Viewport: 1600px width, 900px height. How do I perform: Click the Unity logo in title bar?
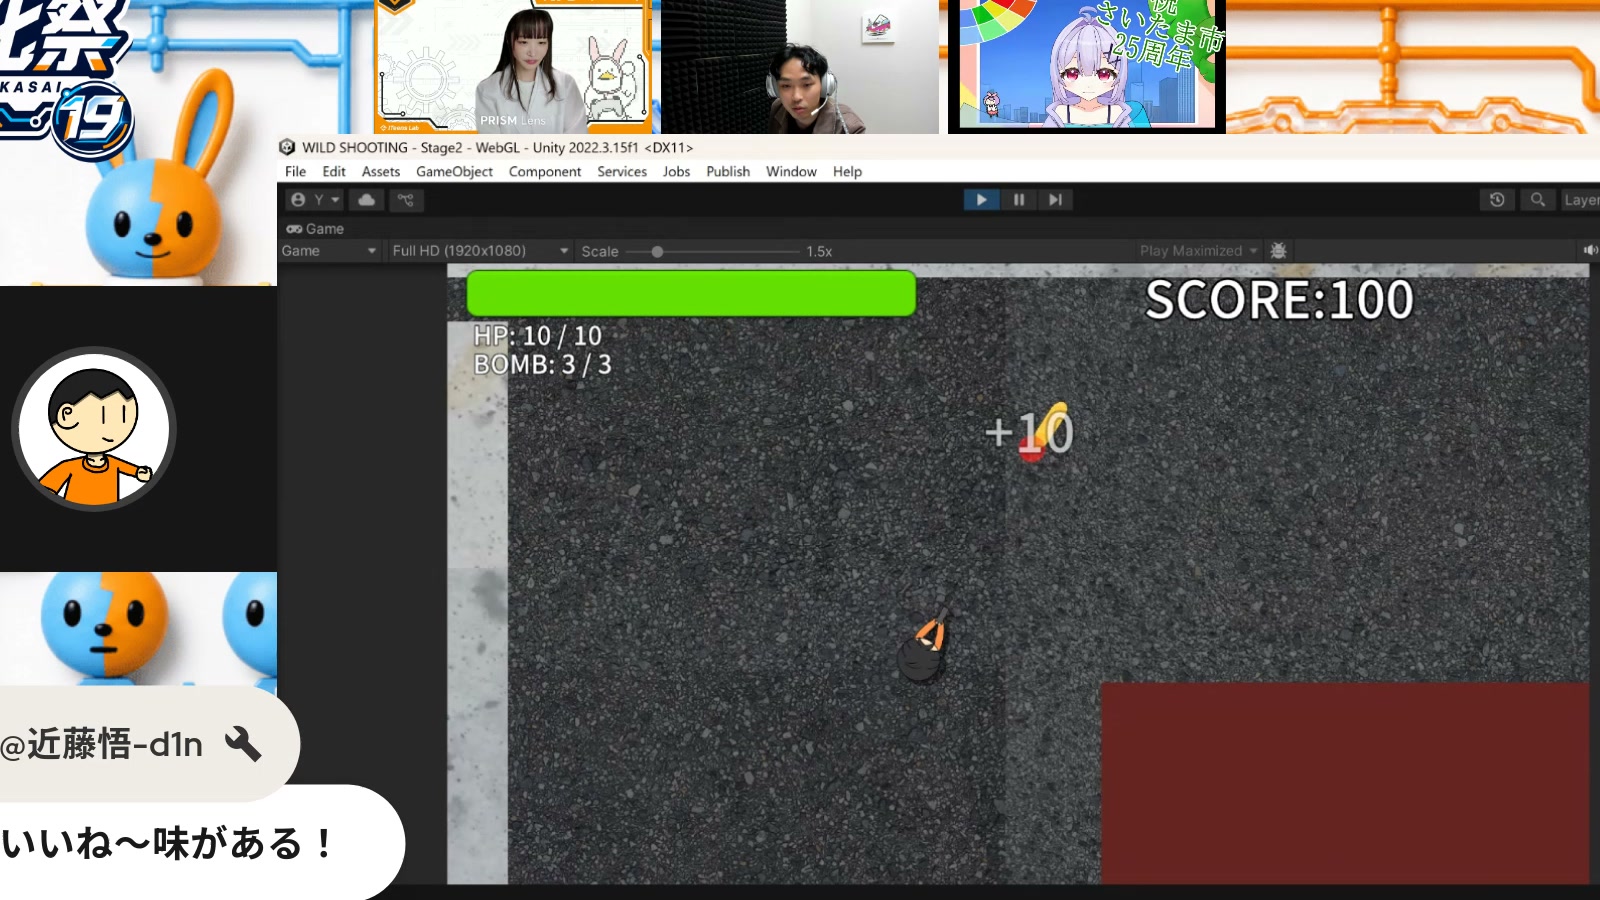click(x=288, y=147)
